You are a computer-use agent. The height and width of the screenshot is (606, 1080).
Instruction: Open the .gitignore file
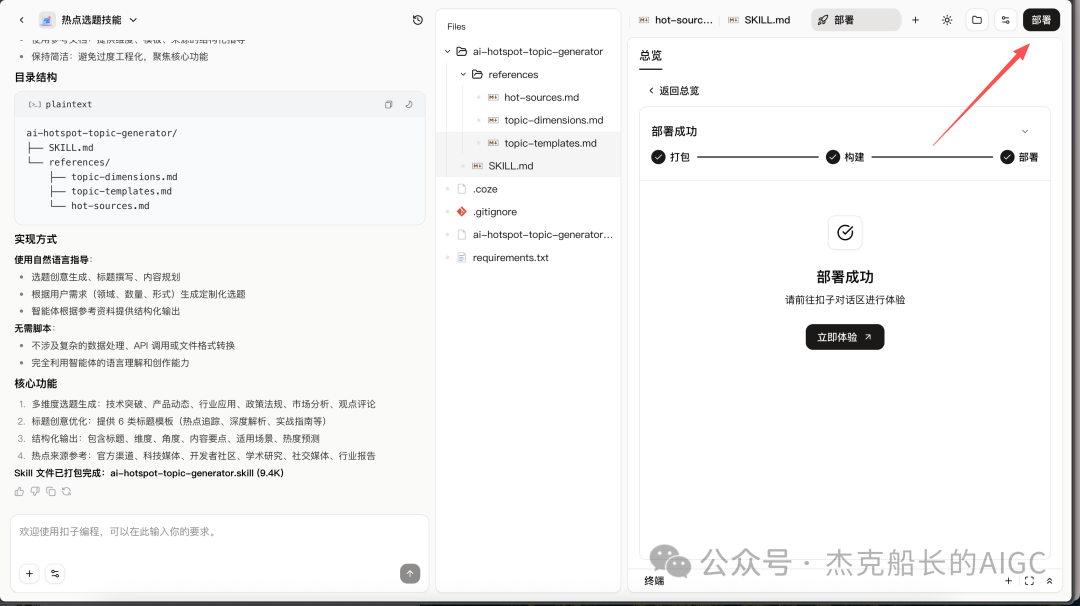pos(495,211)
